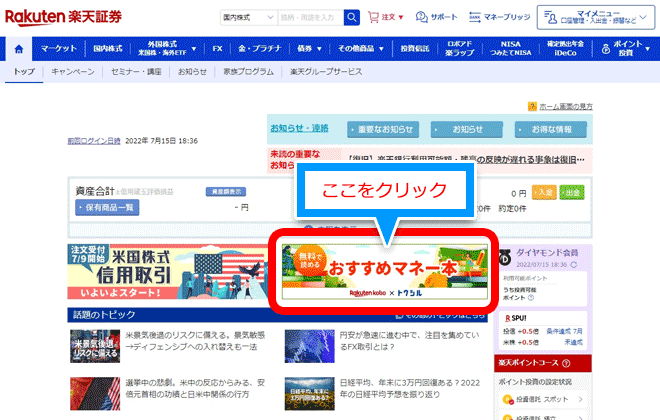Viewport: 660px width, 420px height.
Task: Click the SPU! logo
Action: tap(516, 318)
